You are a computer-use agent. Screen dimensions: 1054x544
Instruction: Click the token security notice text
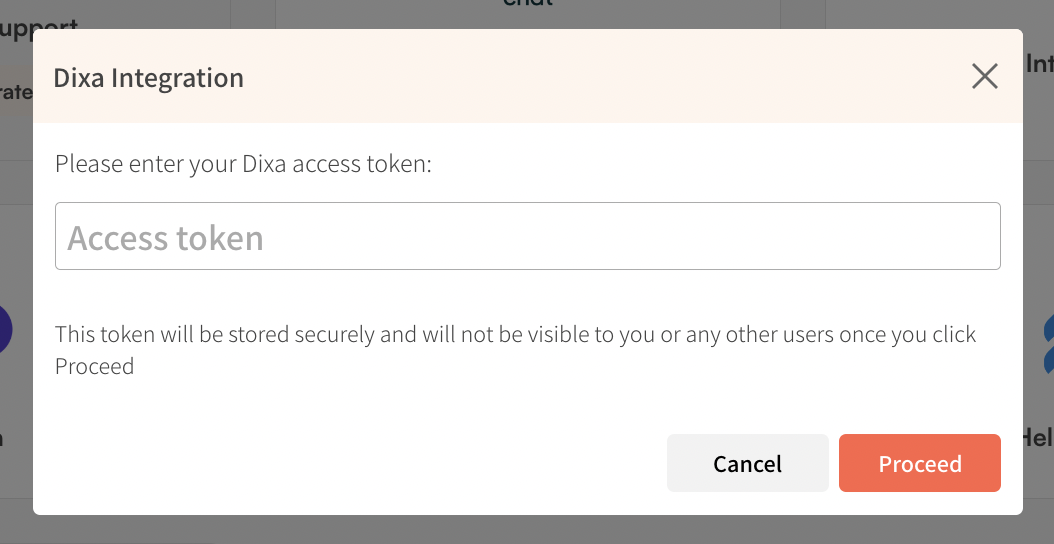(x=516, y=350)
